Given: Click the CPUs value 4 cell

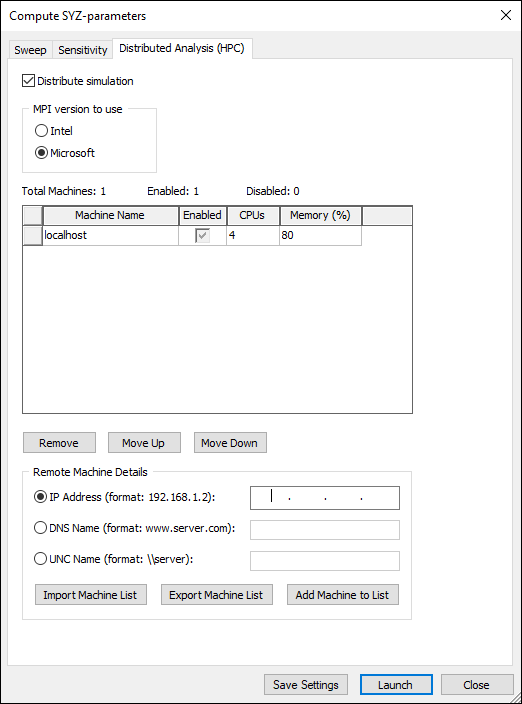Looking at the screenshot, I should click(253, 235).
